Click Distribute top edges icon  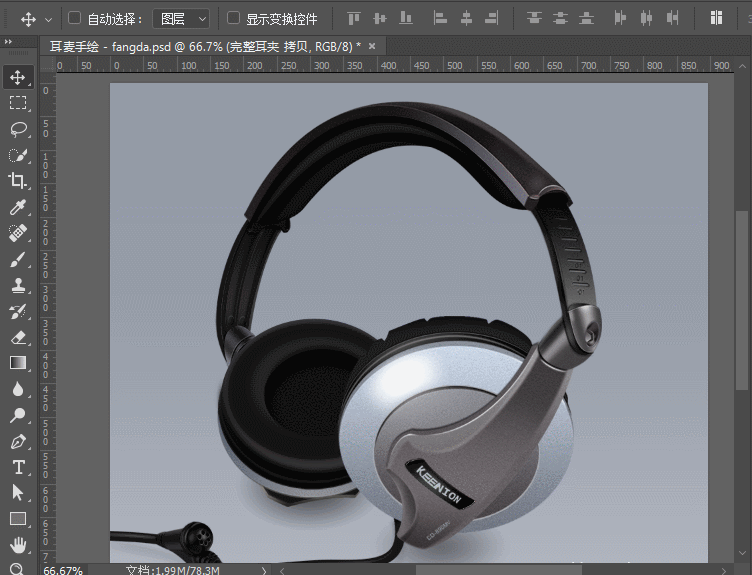click(534, 19)
